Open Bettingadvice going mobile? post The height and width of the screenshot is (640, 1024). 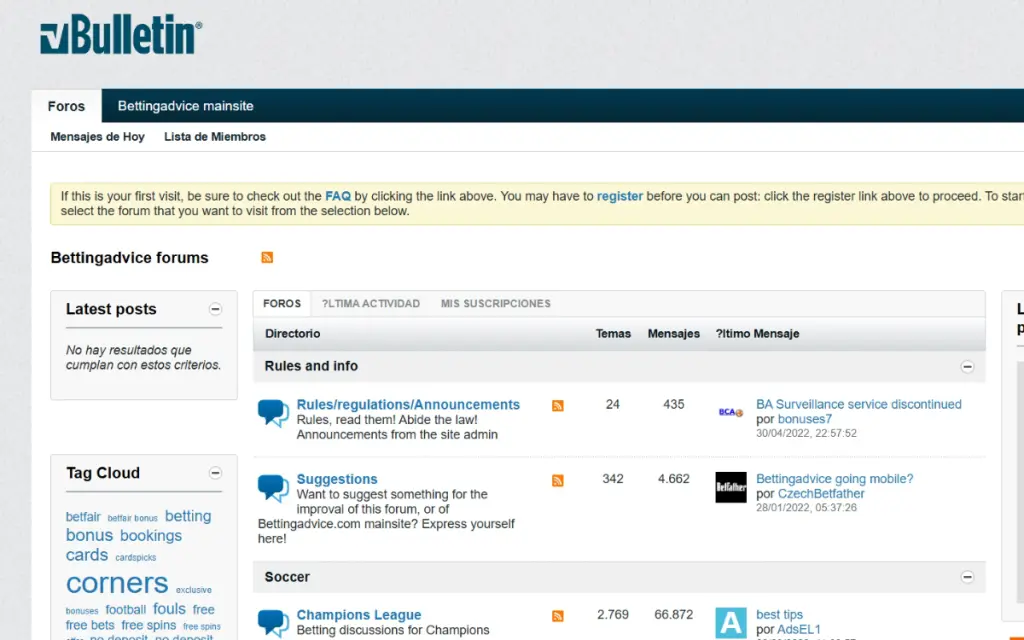point(835,479)
